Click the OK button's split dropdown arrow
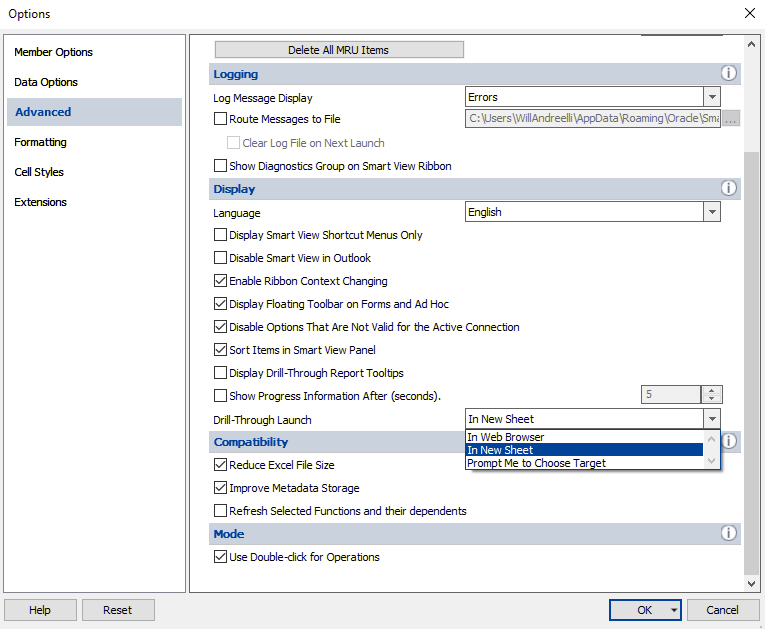 (674, 610)
